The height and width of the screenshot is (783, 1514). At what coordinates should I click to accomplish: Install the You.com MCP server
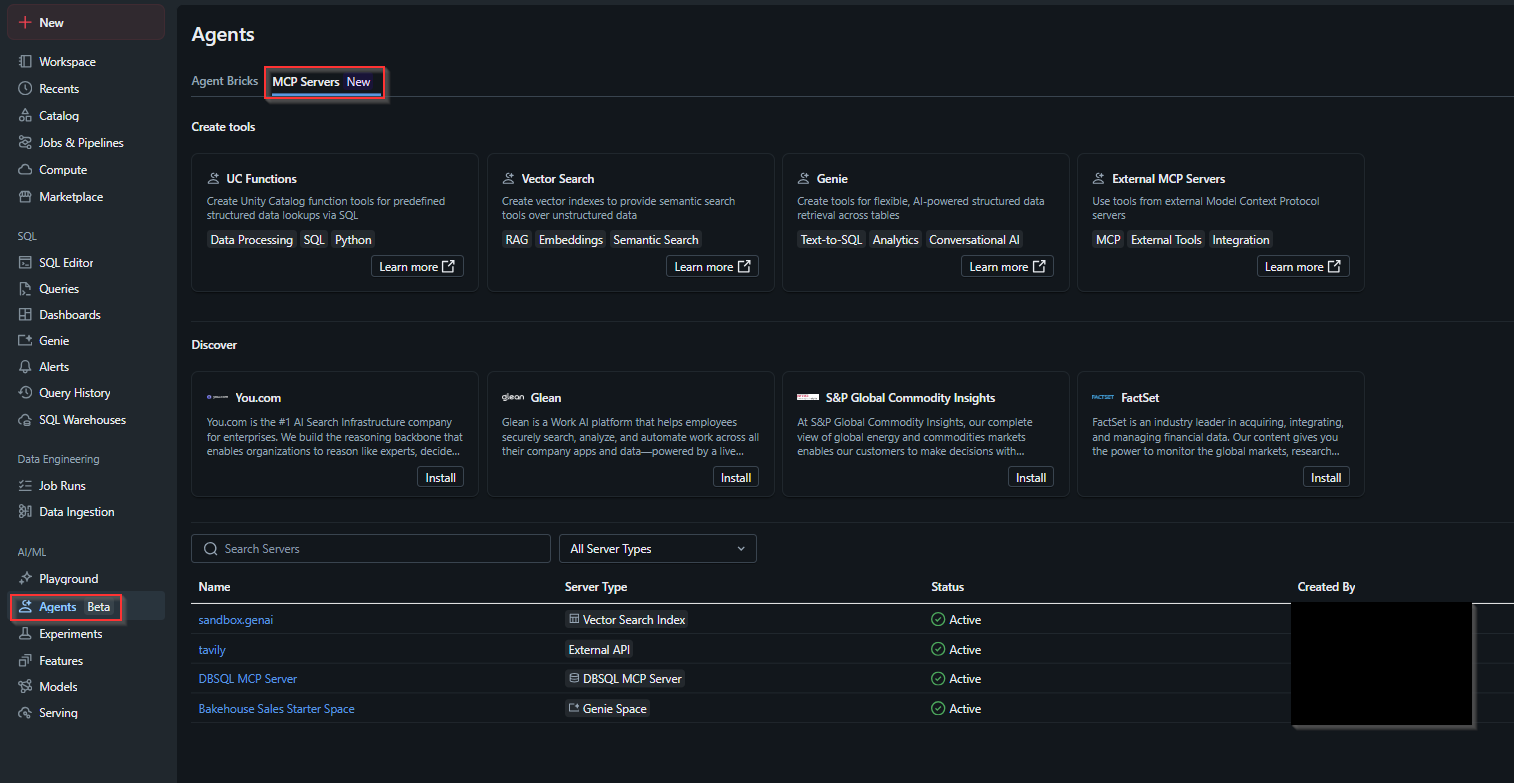tap(440, 477)
